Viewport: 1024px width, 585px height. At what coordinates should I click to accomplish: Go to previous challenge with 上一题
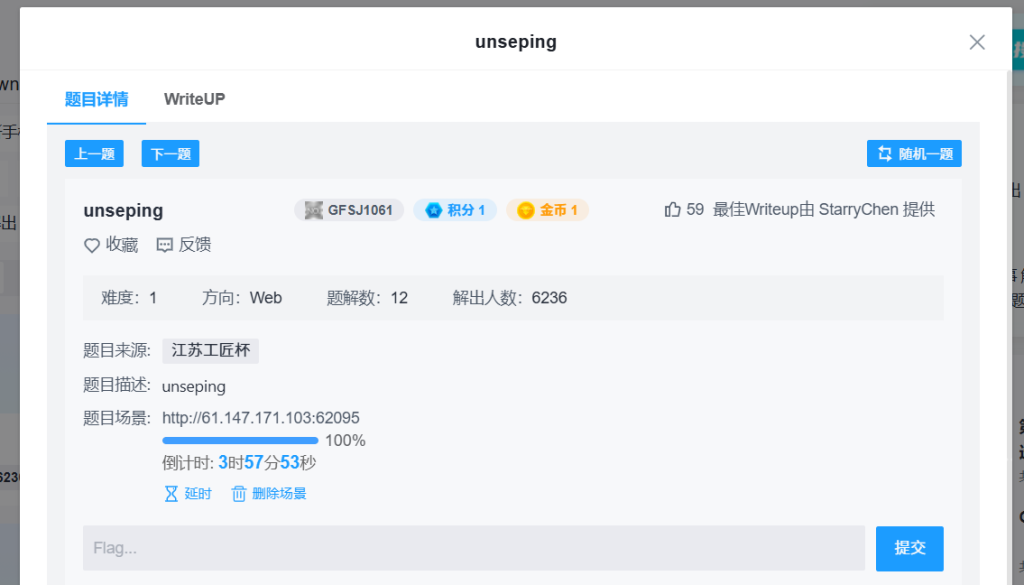pyautogui.click(x=94, y=154)
